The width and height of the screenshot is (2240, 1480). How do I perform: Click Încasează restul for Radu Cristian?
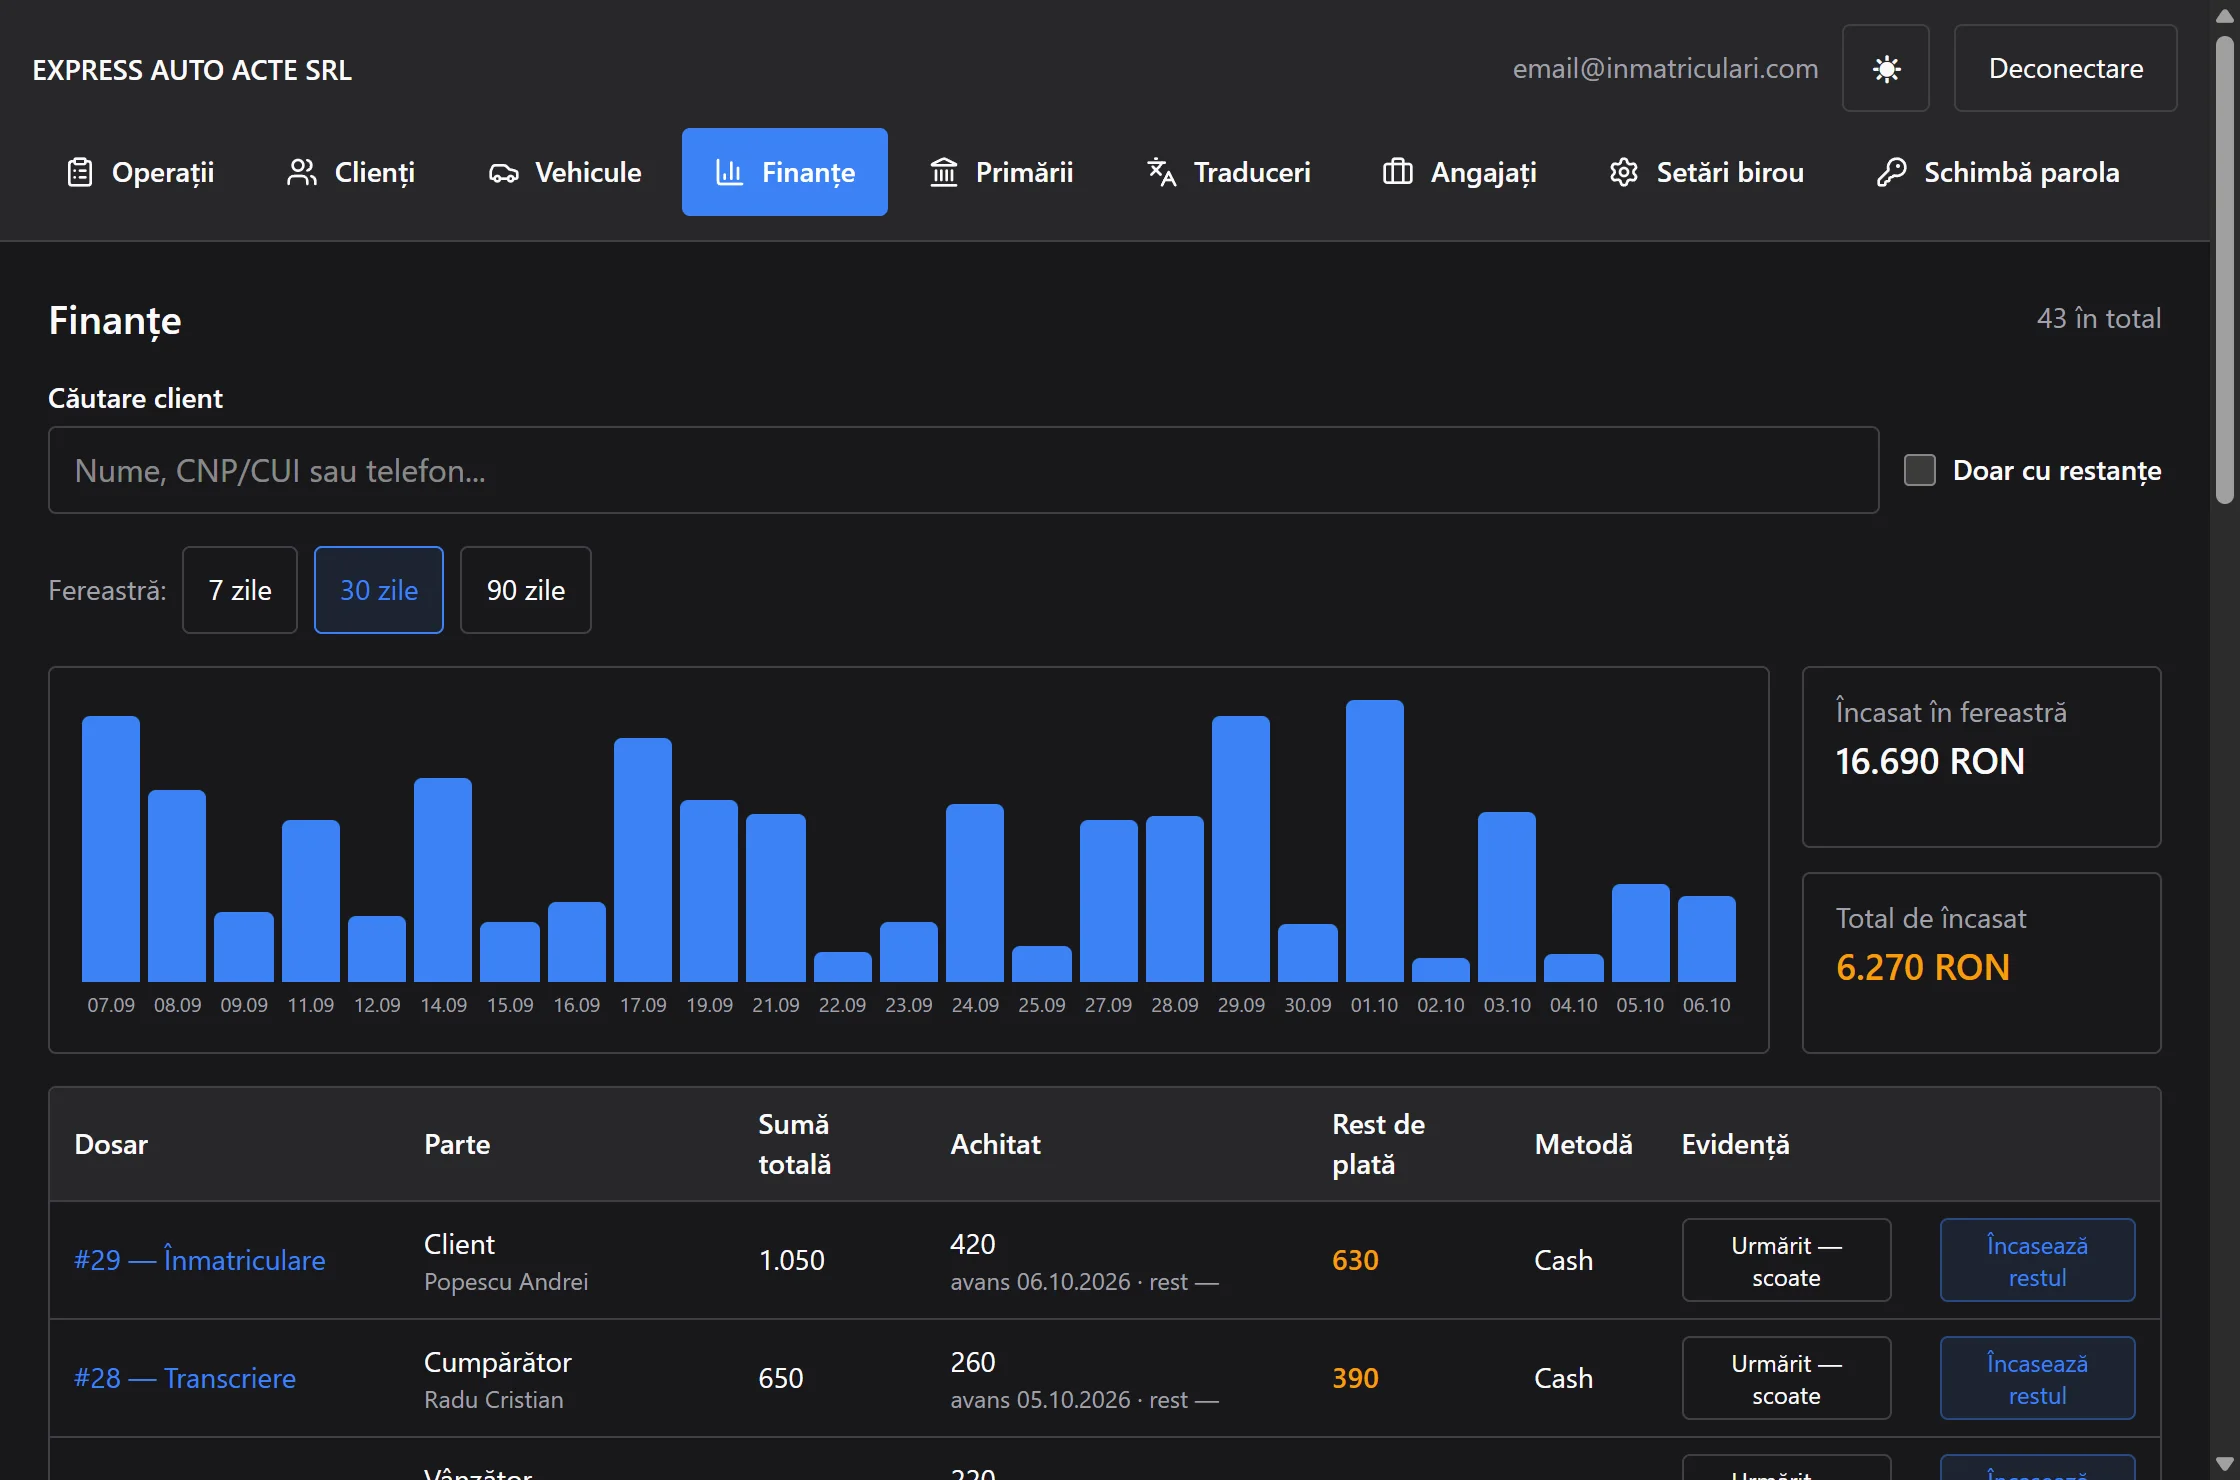(x=2038, y=1378)
